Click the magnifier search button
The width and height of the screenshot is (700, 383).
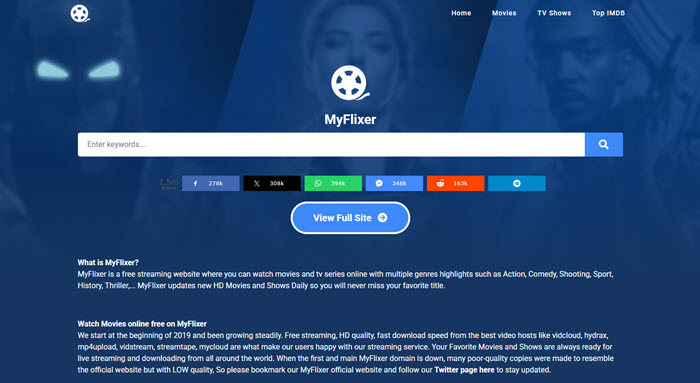click(604, 144)
